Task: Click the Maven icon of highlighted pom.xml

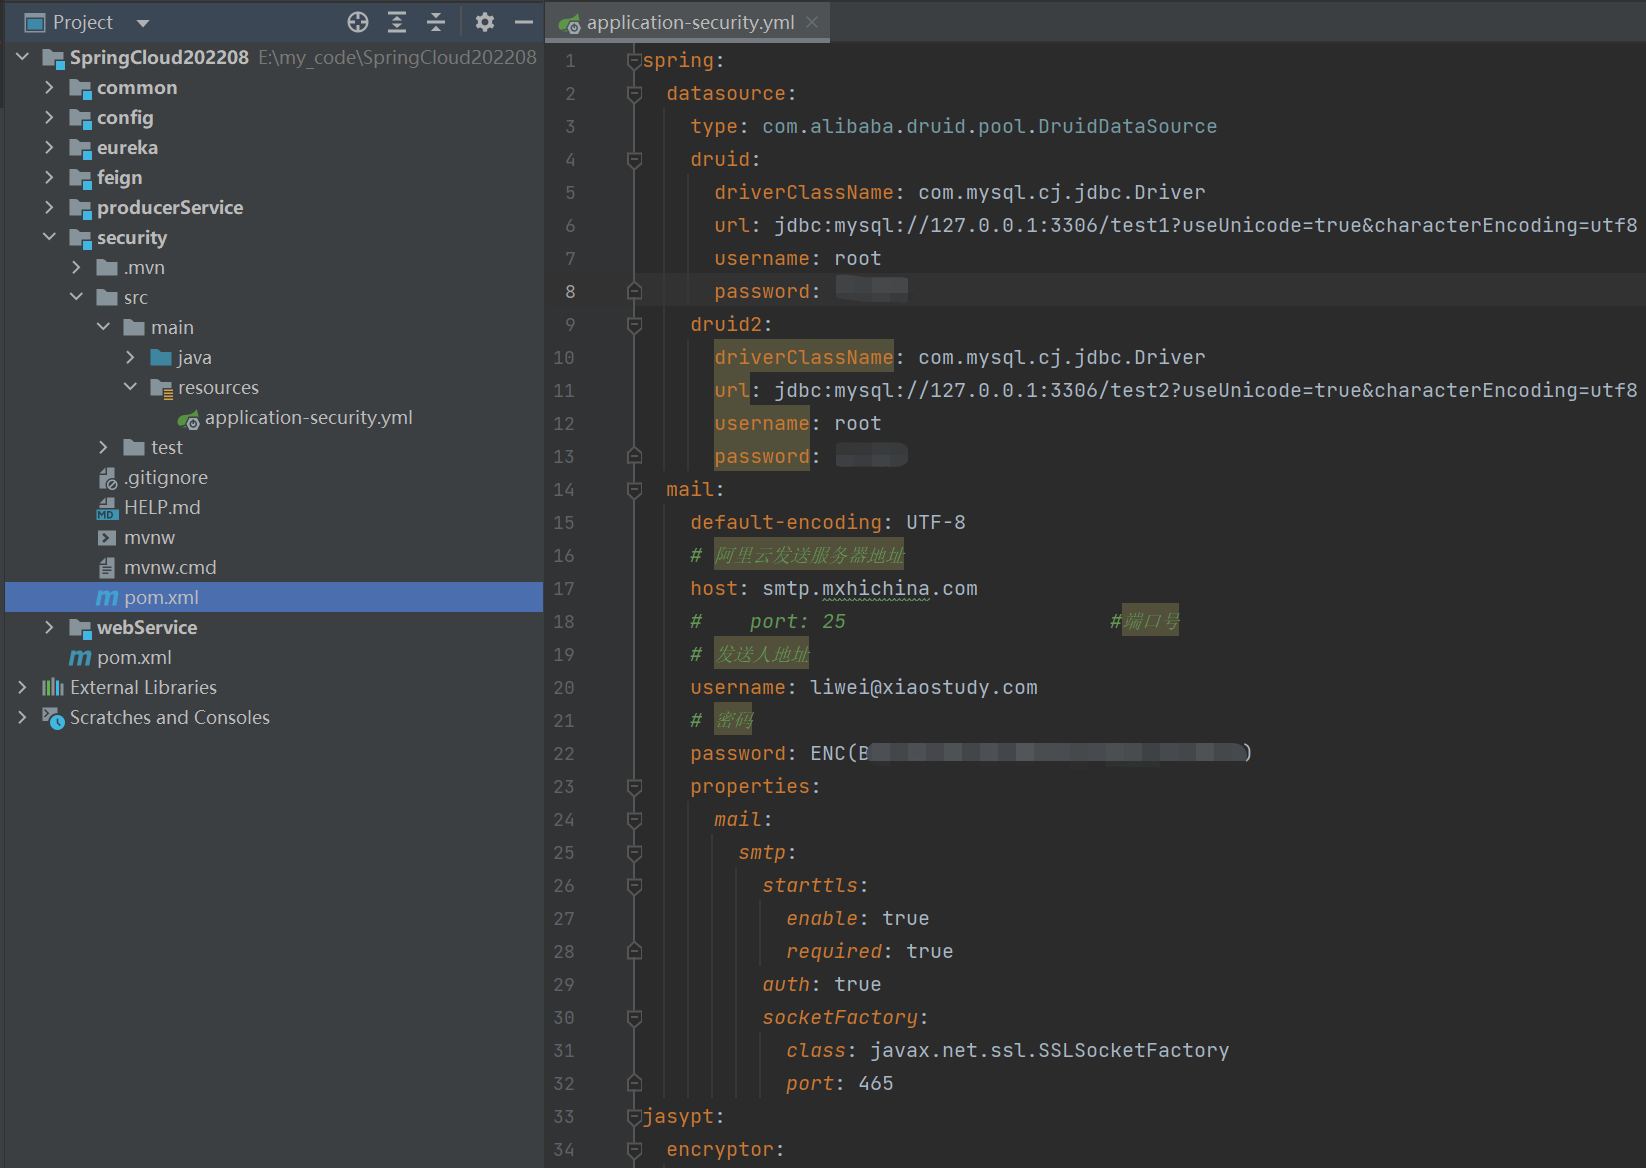Action: coord(107,597)
